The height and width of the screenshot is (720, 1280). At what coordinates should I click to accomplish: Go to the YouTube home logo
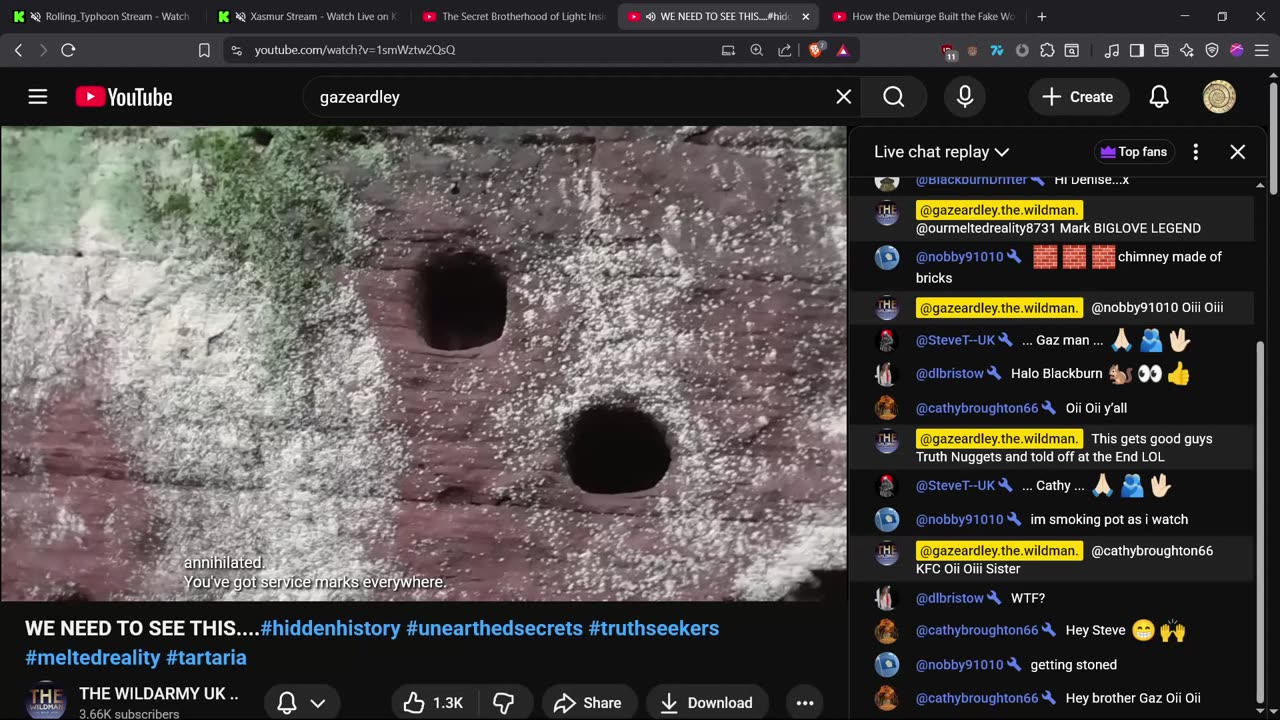tap(124, 97)
